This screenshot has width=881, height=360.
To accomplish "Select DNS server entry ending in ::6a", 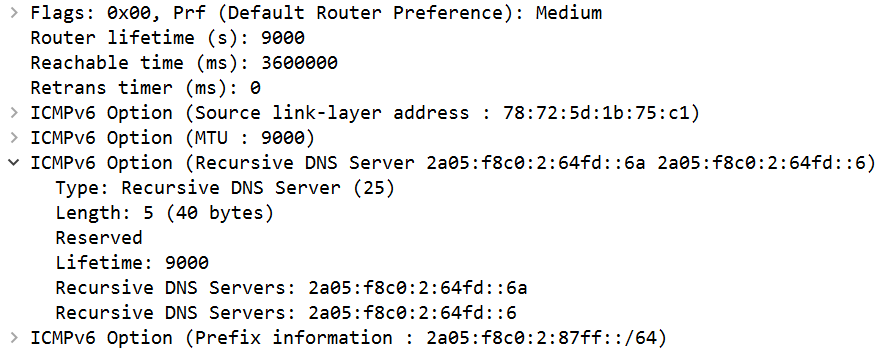I will pyautogui.click(x=291, y=288).
